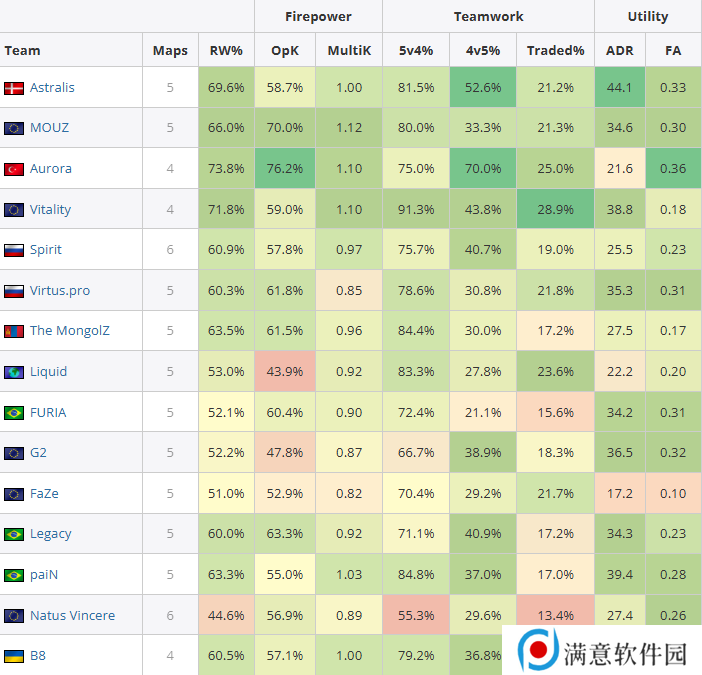Screen dimensions: 702x675
Task: Click The MongolZ FA cell 0.17
Action: point(673,331)
